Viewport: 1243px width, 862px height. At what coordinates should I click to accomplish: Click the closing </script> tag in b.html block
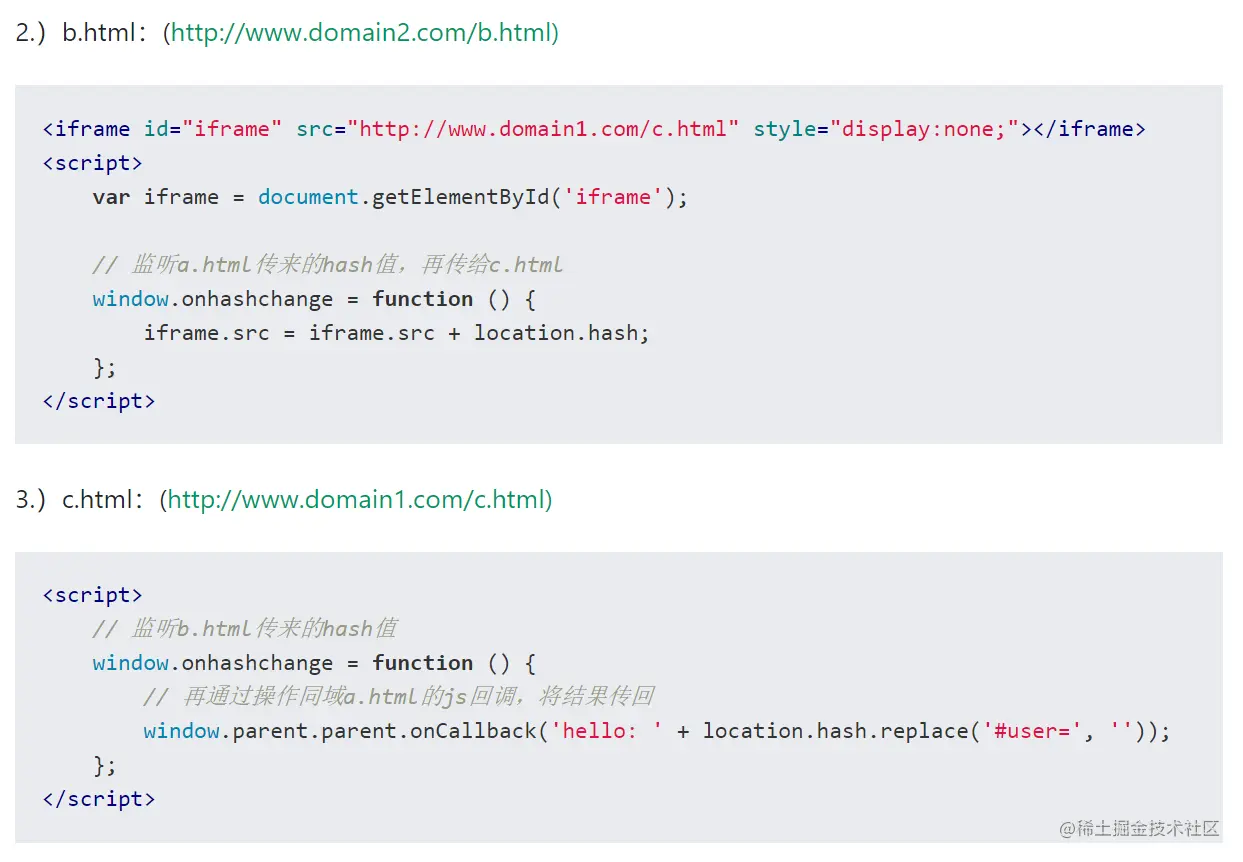[x=99, y=401]
